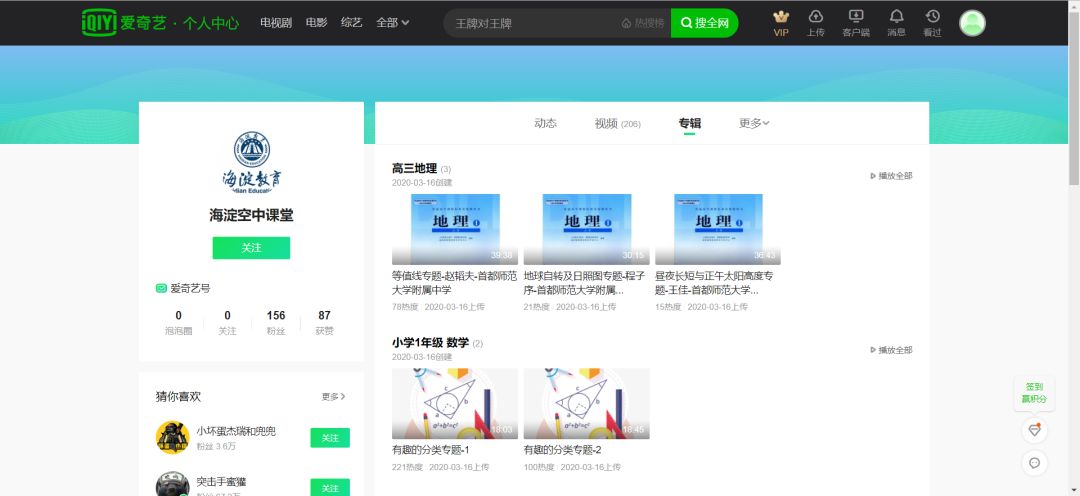
Task: Open the 电影 menu item
Action: pyautogui.click(x=316, y=23)
